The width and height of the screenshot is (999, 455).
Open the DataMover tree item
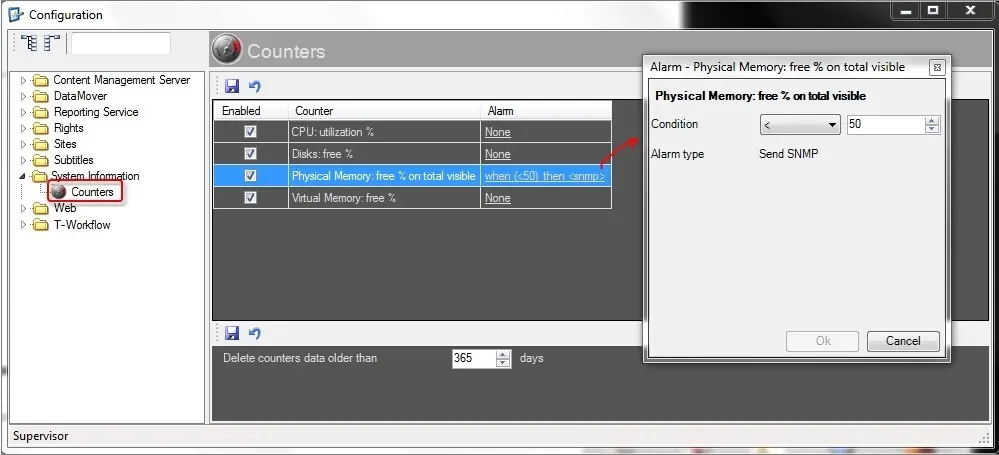(x=80, y=96)
